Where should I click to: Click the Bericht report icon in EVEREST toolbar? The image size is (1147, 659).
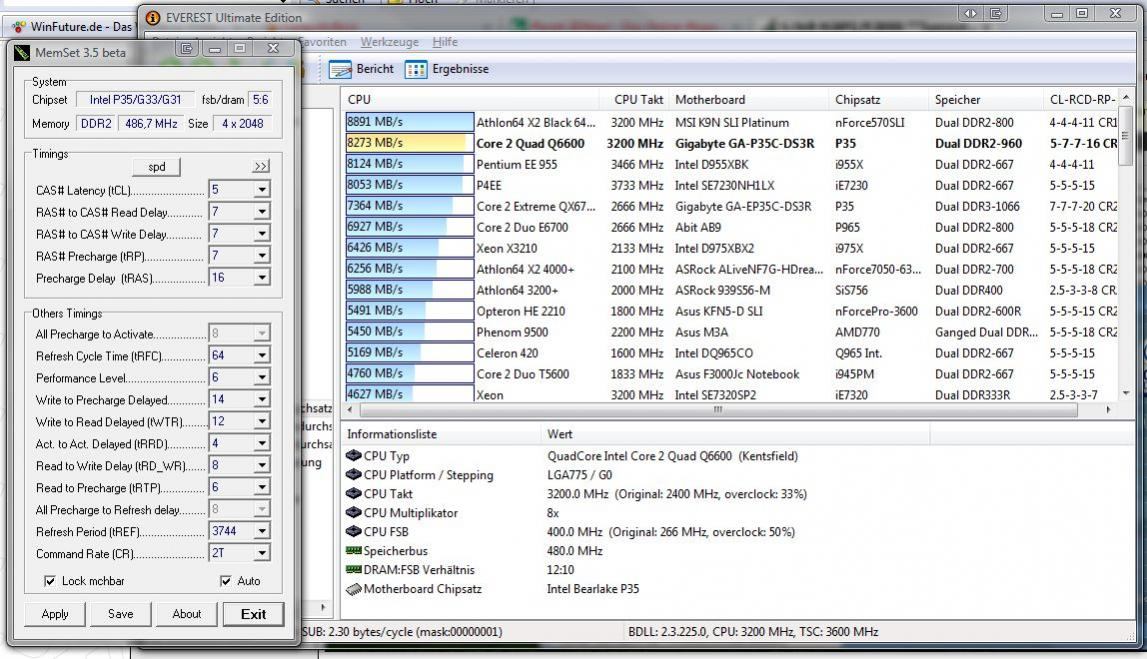pos(340,69)
